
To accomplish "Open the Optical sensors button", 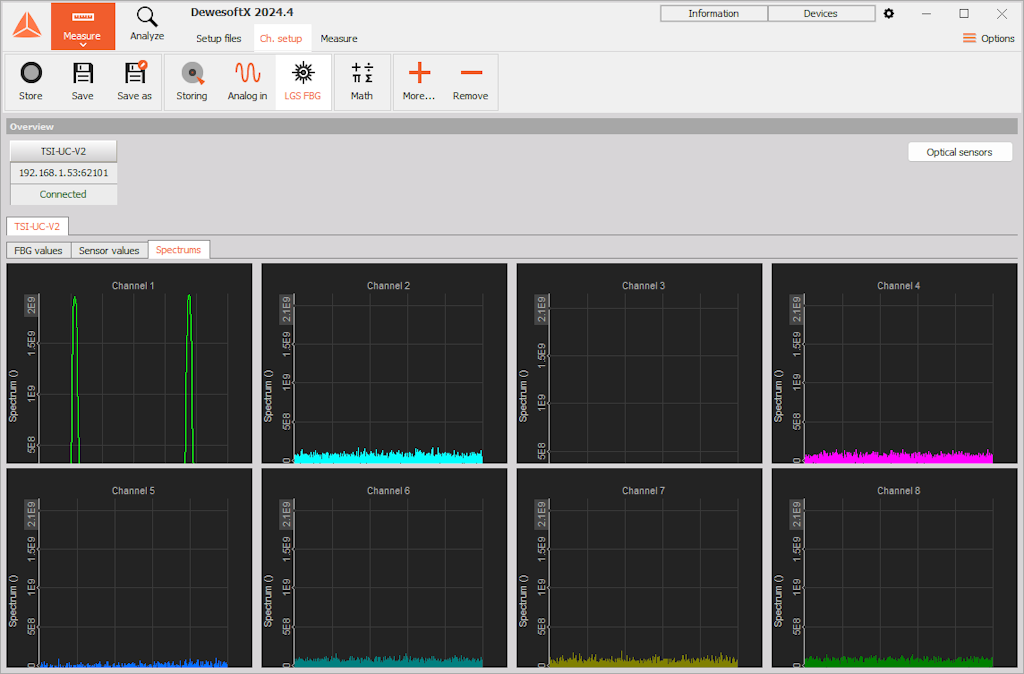I will [x=959, y=152].
